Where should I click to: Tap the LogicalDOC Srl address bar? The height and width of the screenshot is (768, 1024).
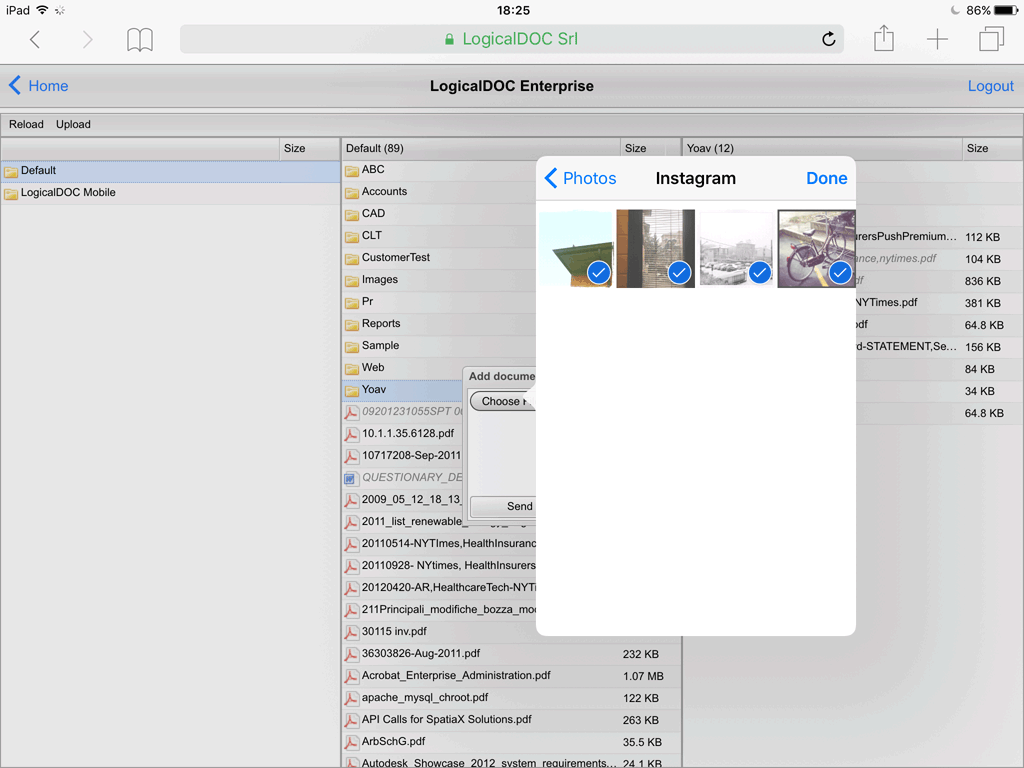[511, 39]
